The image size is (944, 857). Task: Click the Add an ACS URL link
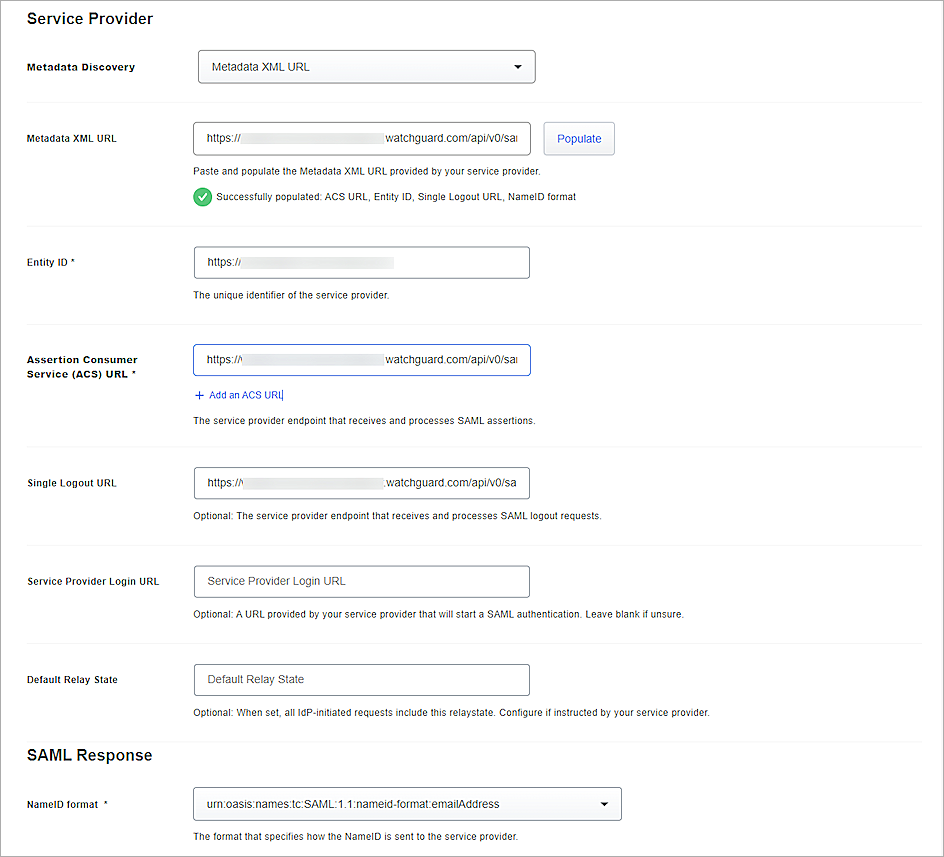pyautogui.click(x=246, y=395)
